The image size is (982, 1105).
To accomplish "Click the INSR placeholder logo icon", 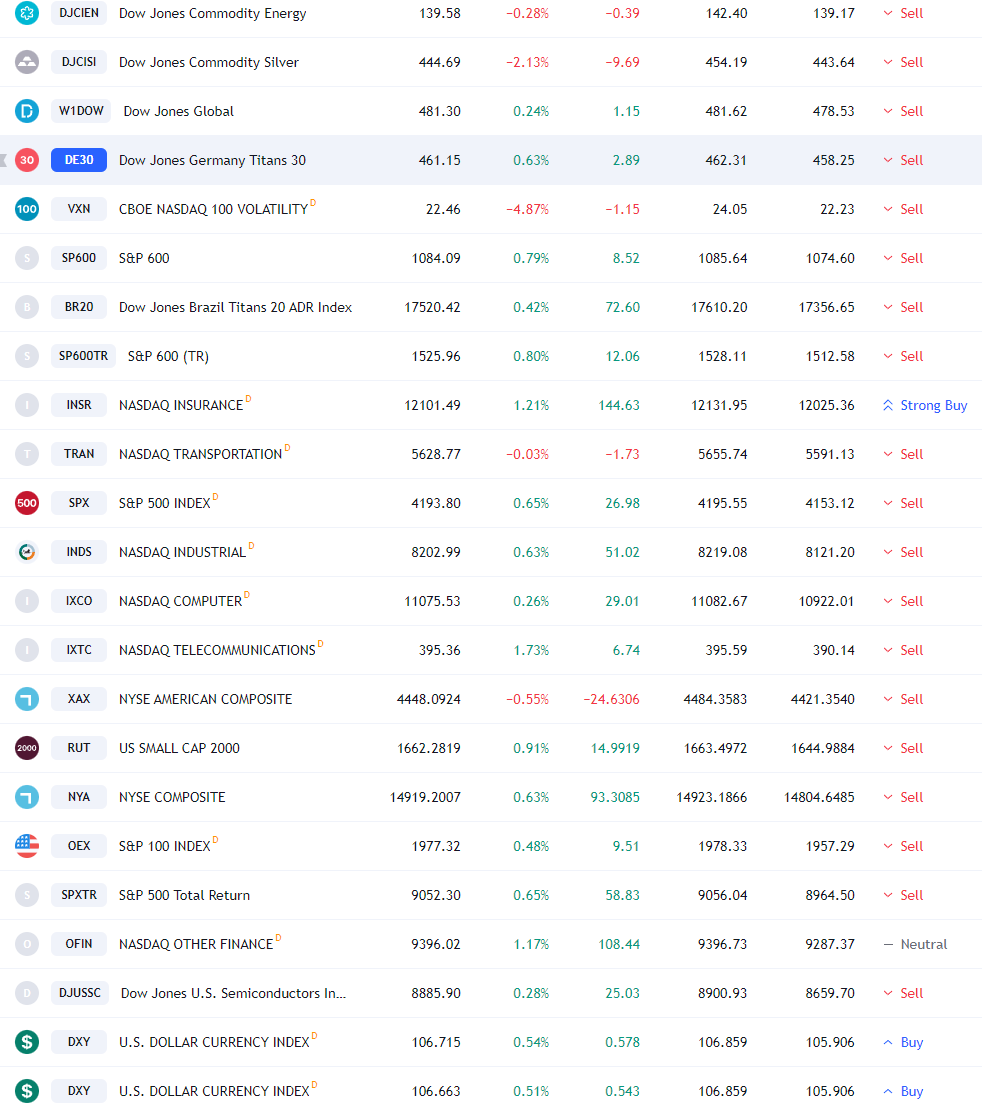I will click(27, 405).
